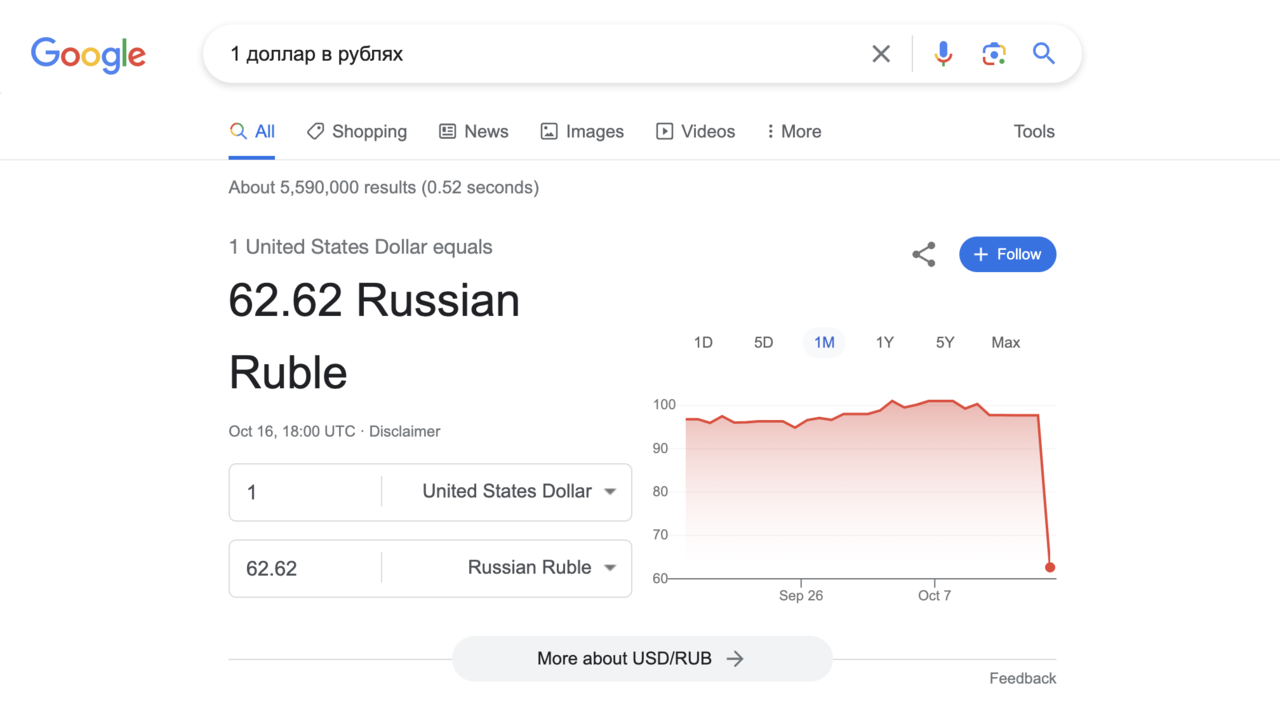Switch to the News tab
The width and height of the screenshot is (1280, 720).
(x=473, y=131)
